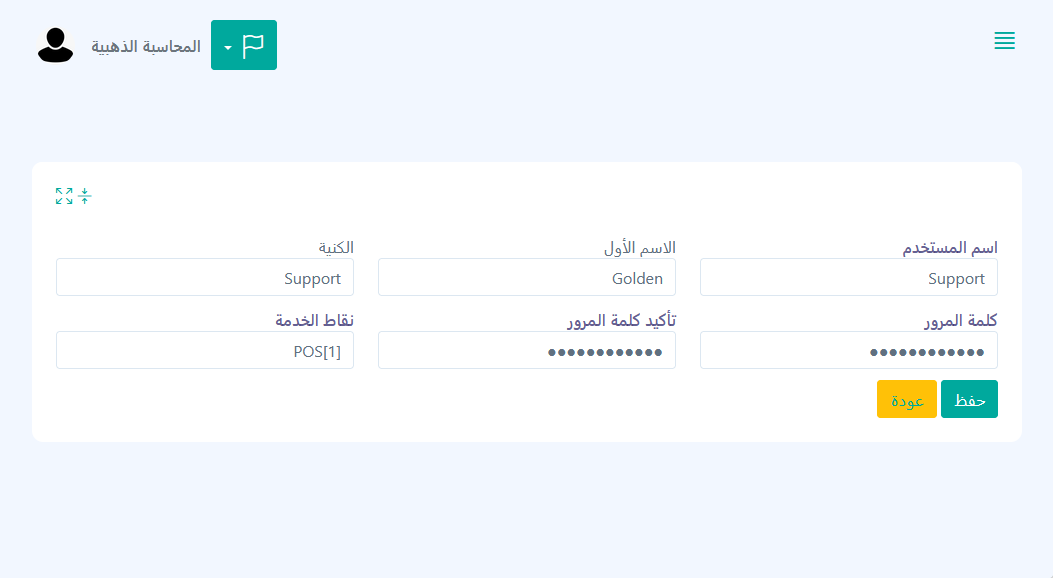Image resolution: width=1053 pixels, height=578 pixels.
Task: Click the الكنية label text
Action: (334, 248)
